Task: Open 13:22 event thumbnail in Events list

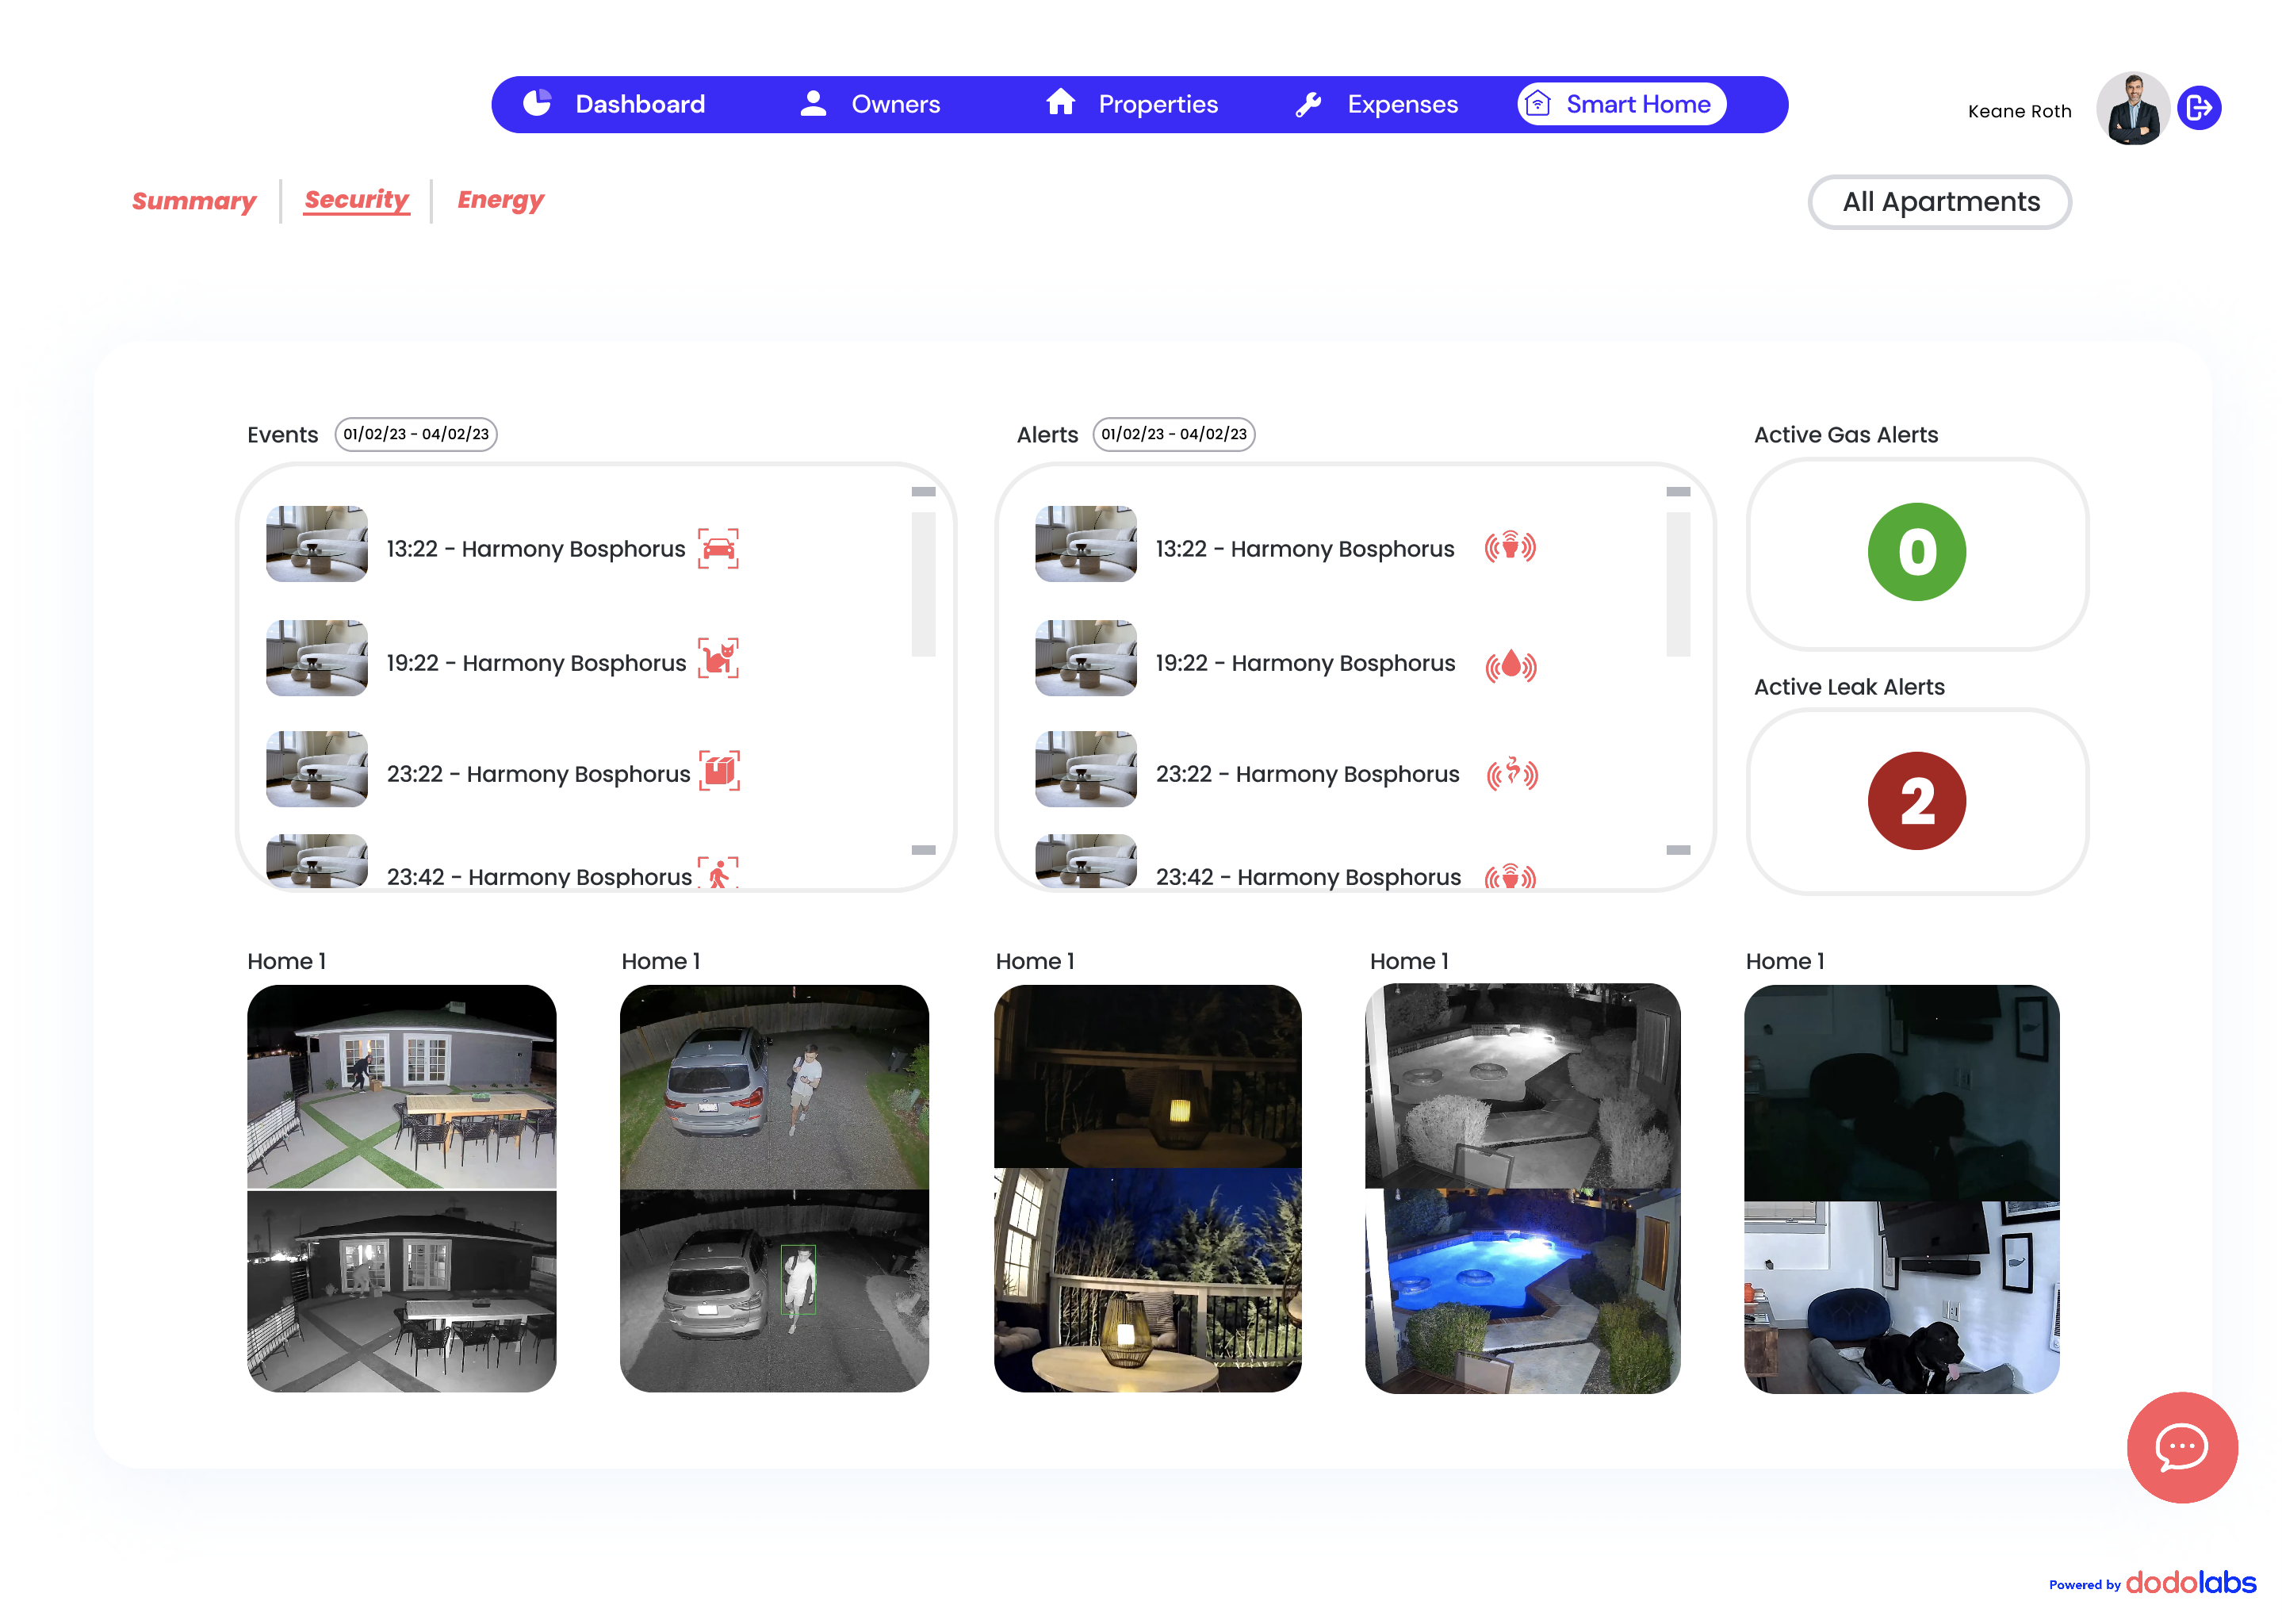Action: pyautogui.click(x=316, y=543)
